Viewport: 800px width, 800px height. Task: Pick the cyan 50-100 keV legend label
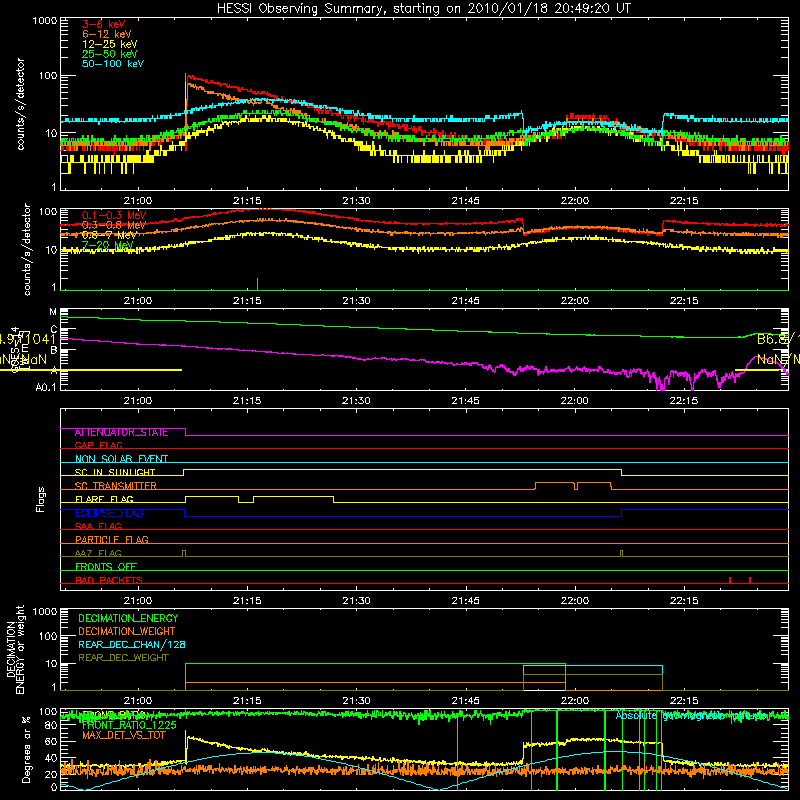[x=113, y=64]
